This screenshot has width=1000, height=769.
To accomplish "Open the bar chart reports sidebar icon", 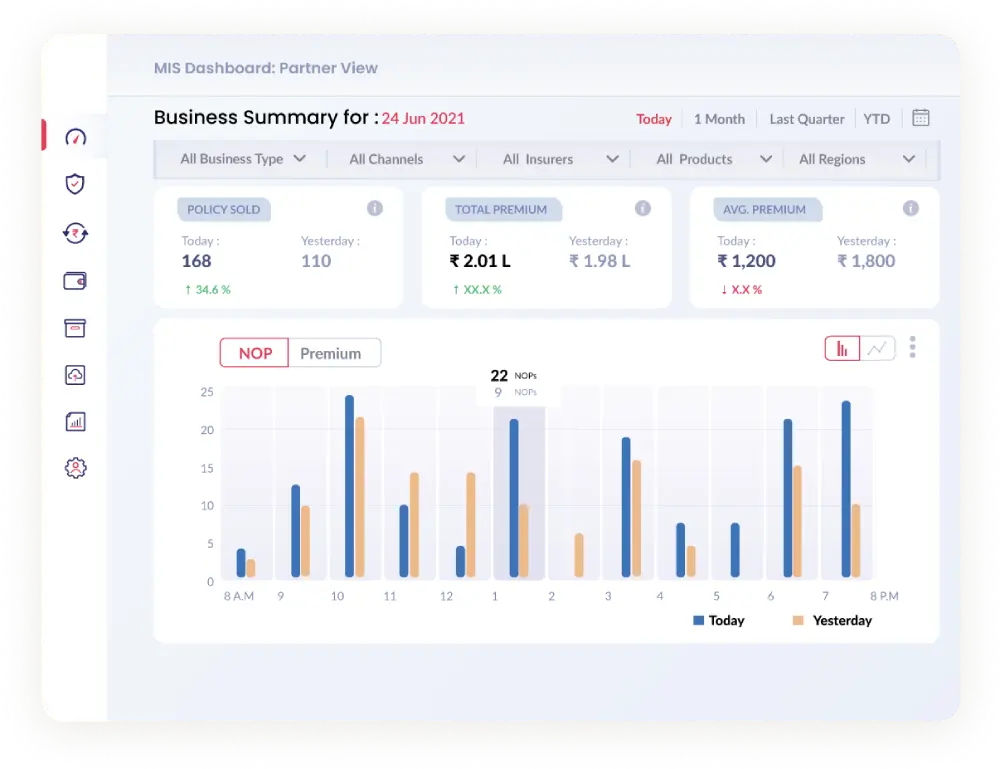I will click(x=75, y=421).
